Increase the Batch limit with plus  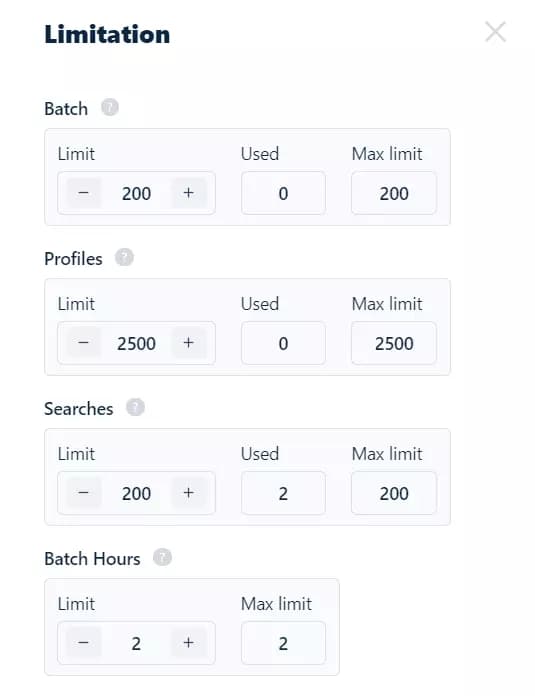(x=189, y=193)
